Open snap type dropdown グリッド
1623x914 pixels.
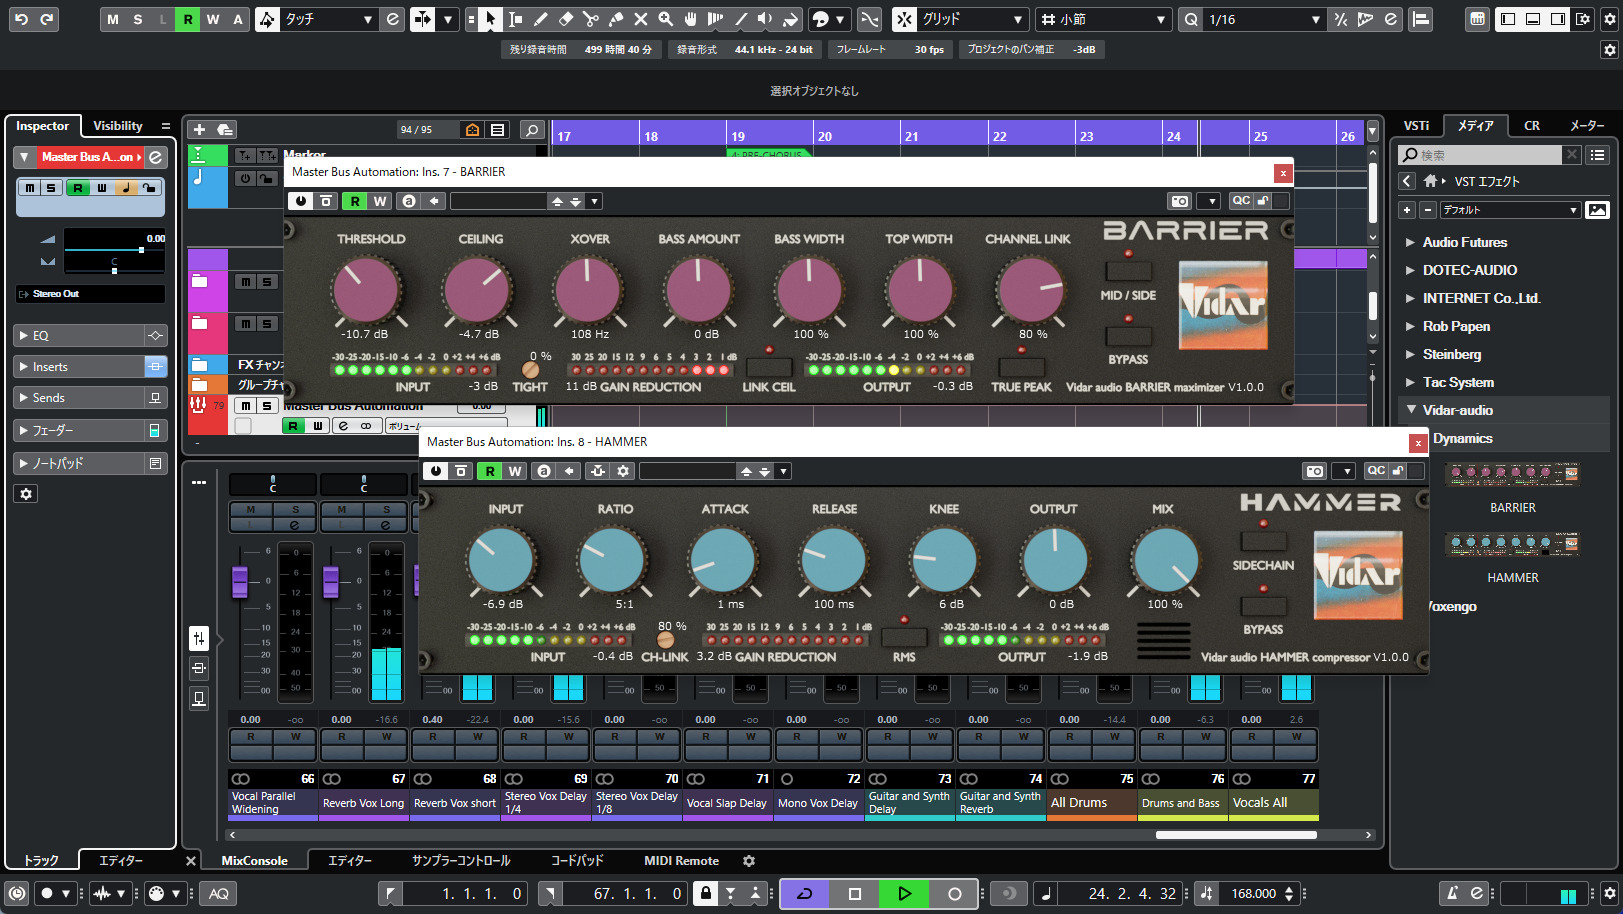(972, 19)
